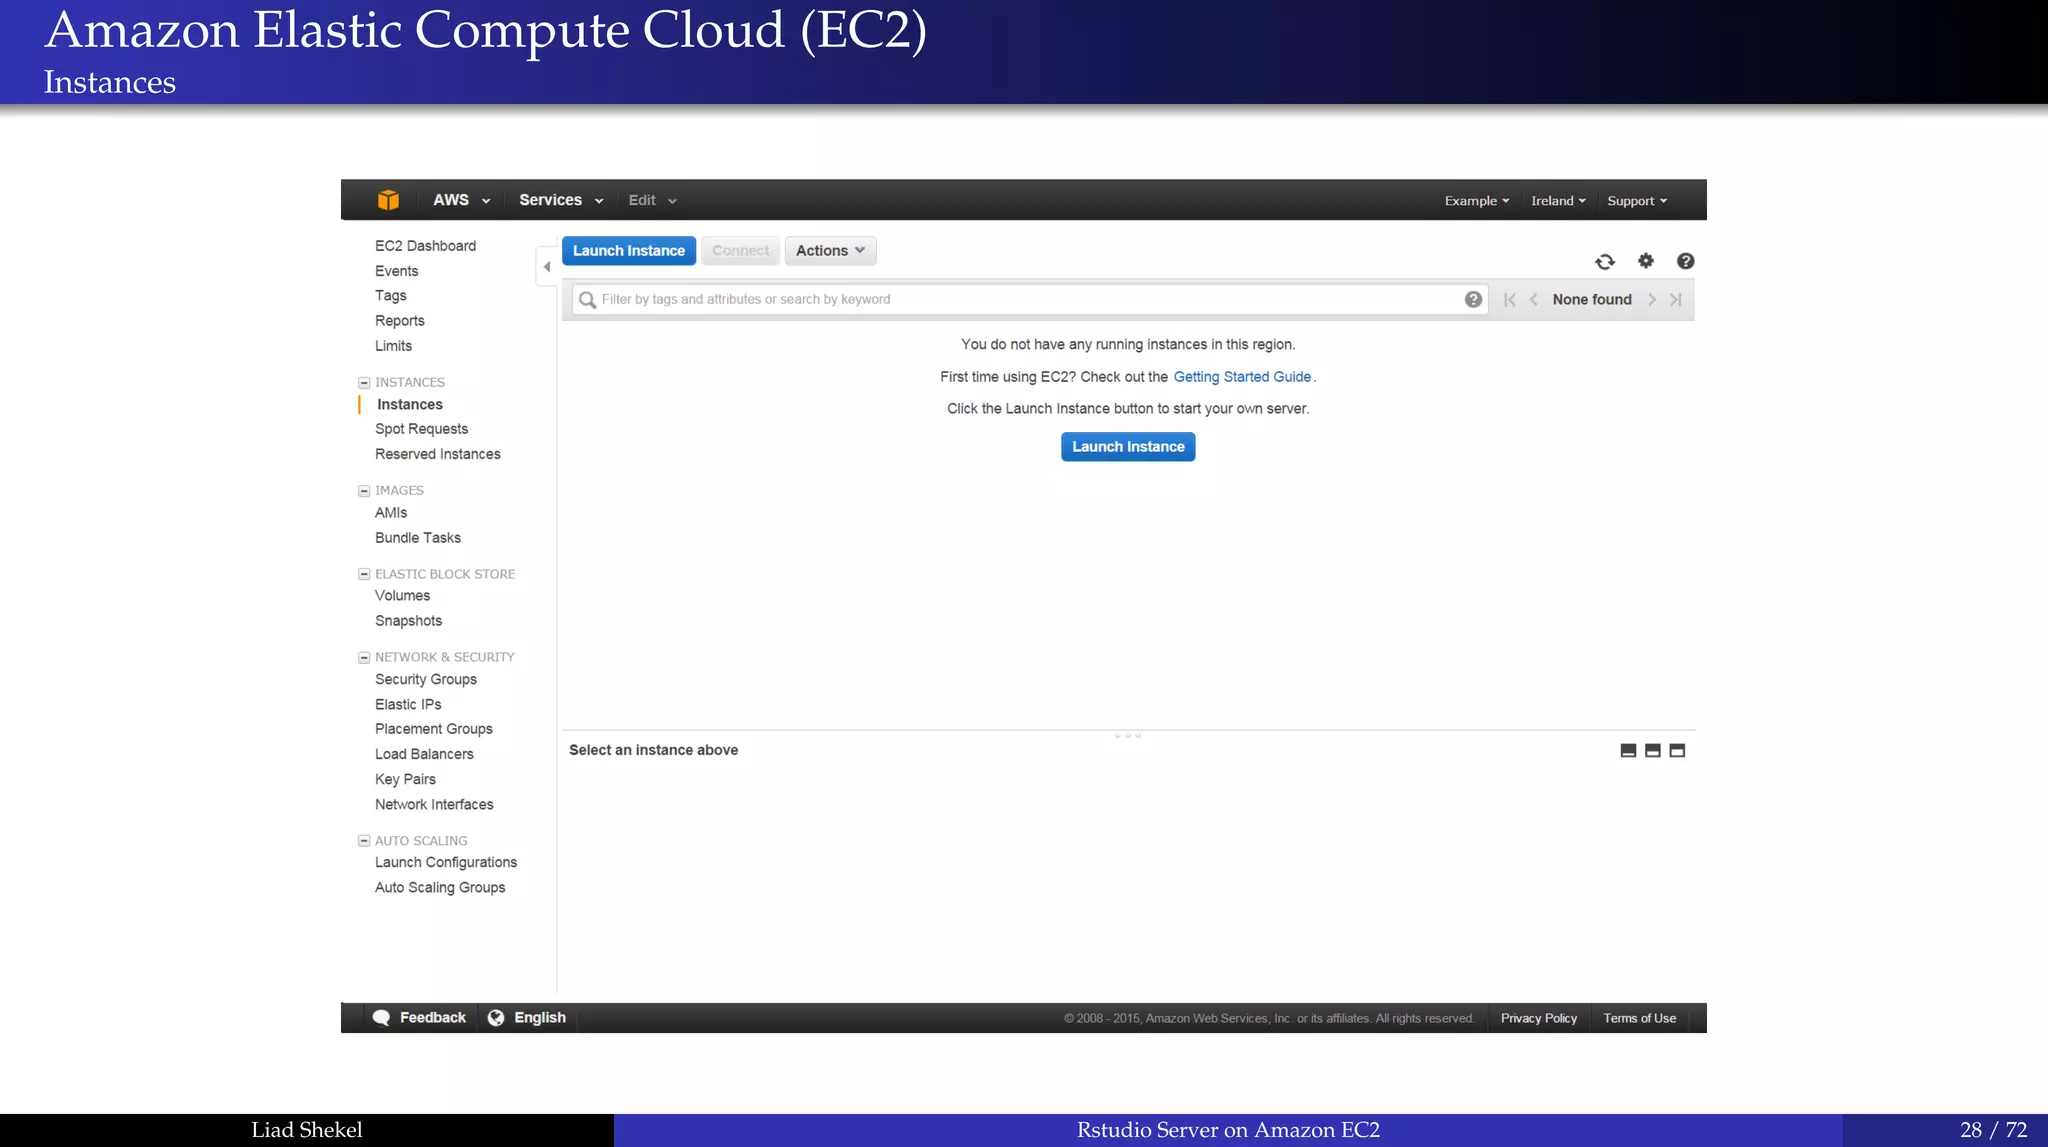Open the Support dropdown
Screen dimensions: 2048x1147
click(1637, 201)
